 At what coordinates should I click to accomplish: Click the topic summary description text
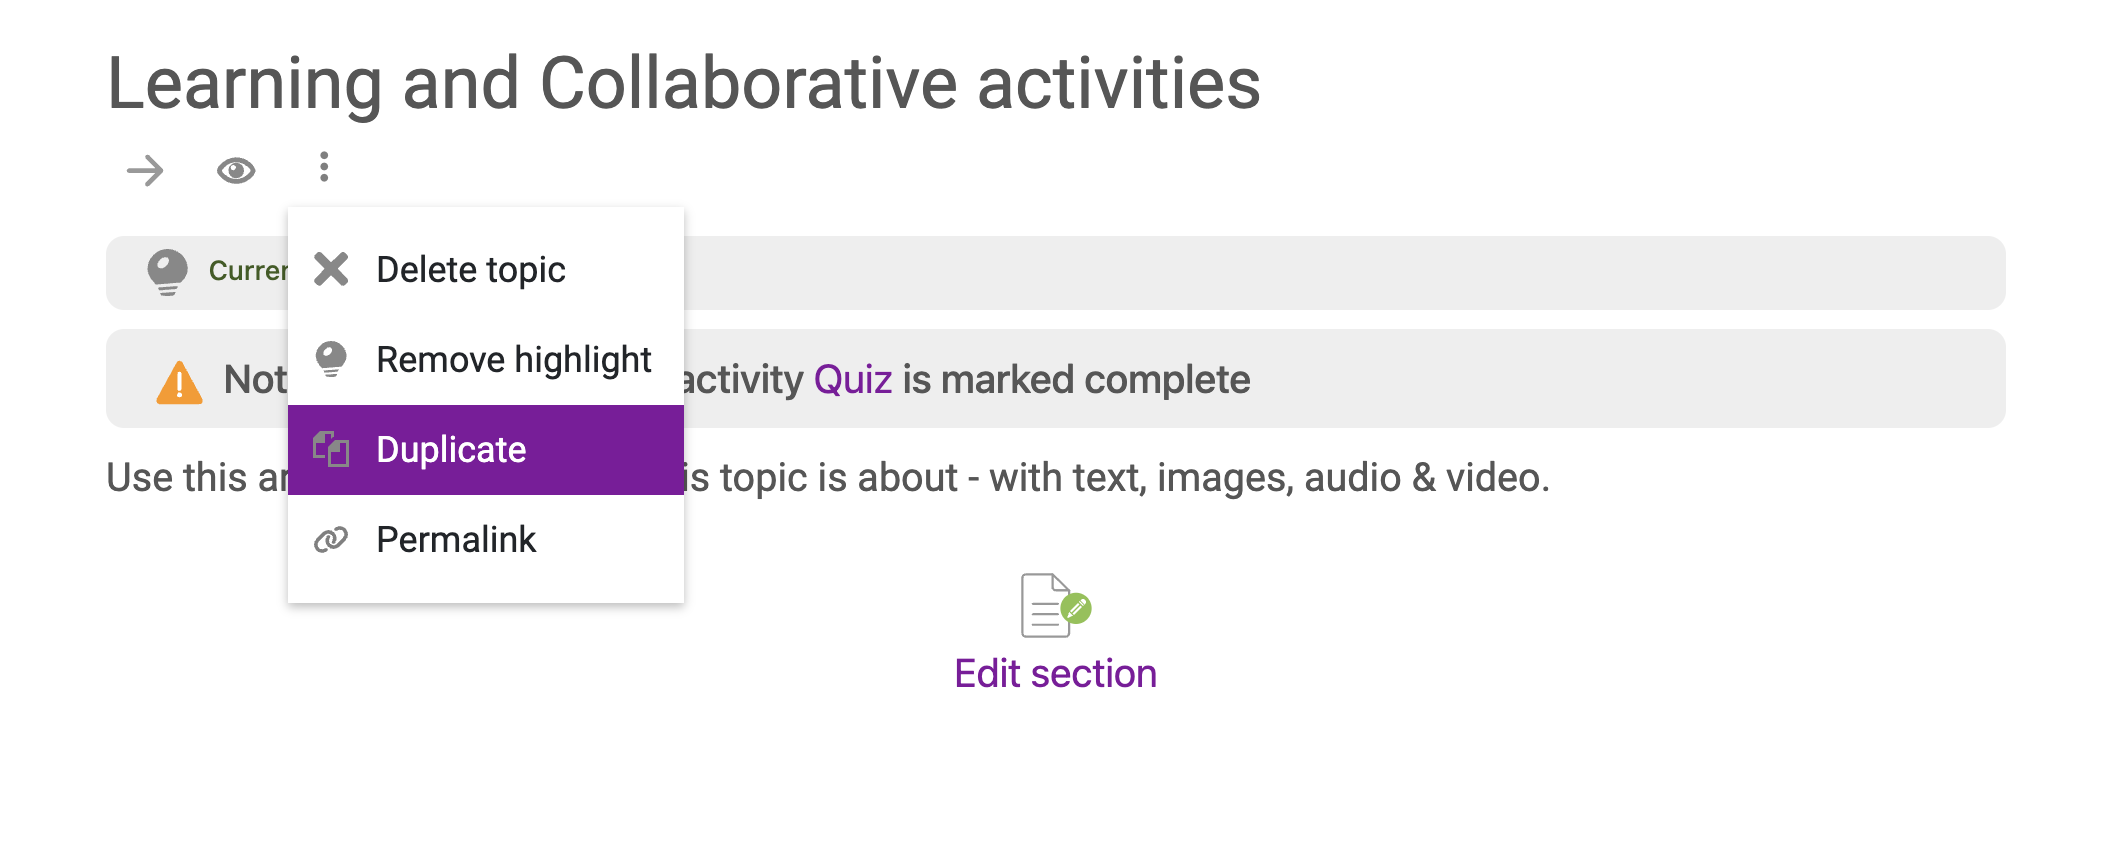(828, 478)
